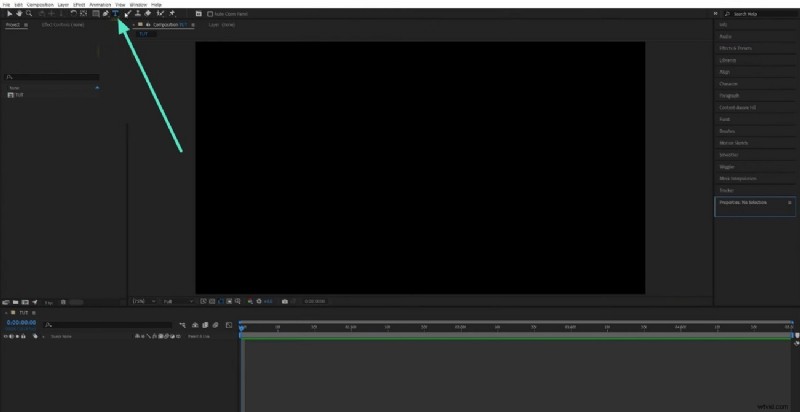The image size is (800, 412).
Task: Switch to the Layer (none) tab
Action: (222, 24)
